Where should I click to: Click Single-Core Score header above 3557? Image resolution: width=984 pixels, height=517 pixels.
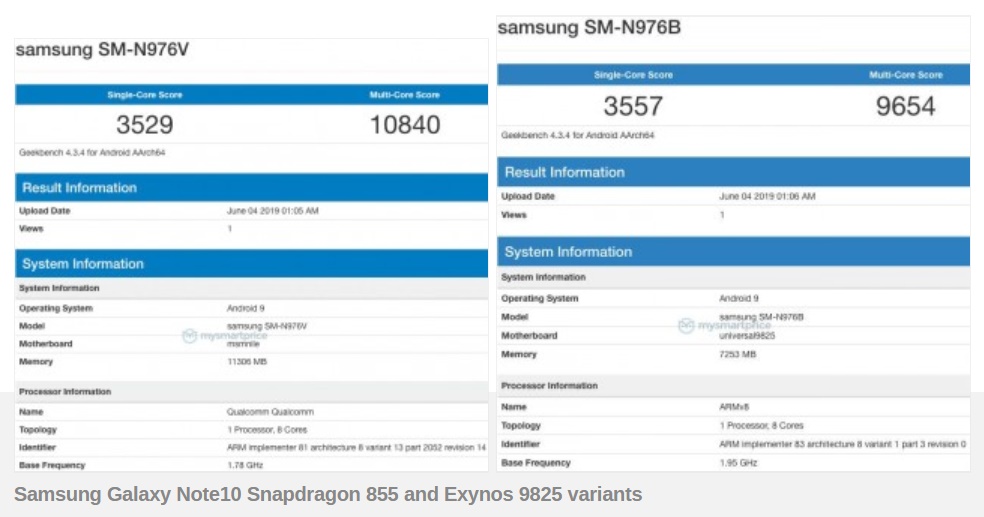[633, 75]
